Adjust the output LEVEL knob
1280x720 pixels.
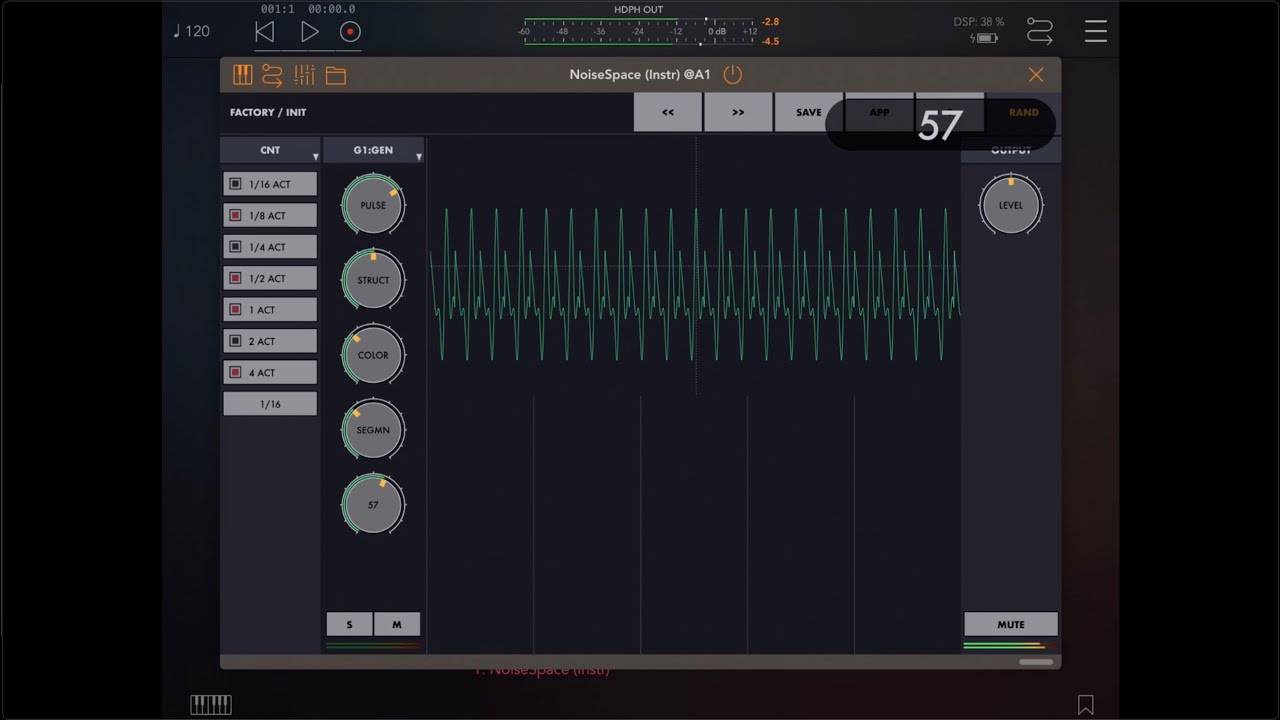click(x=1011, y=205)
